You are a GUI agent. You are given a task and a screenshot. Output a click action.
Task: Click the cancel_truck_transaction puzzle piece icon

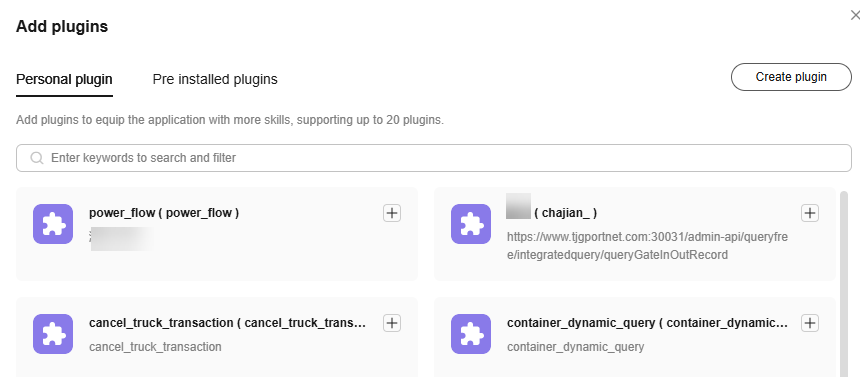coord(53,334)
